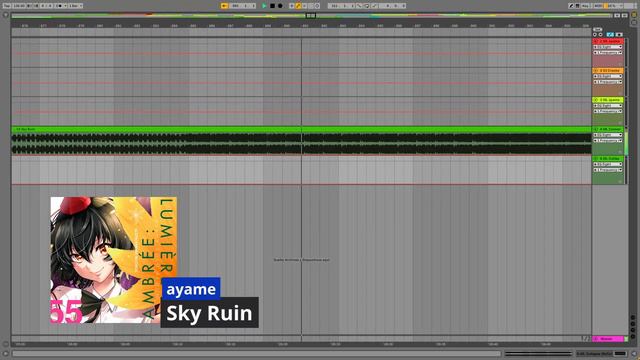Viewport: 640px width, 360px height.
Task: Fold the orange track with its arrow
Action: 596,71
